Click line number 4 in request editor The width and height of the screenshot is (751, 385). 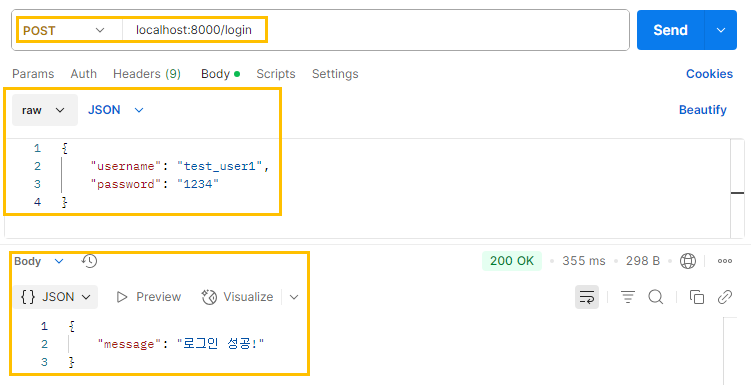[37, 202]
